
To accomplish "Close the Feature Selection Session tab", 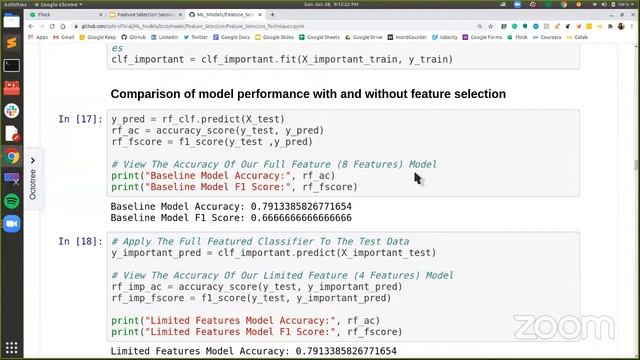I will [180, 15].
